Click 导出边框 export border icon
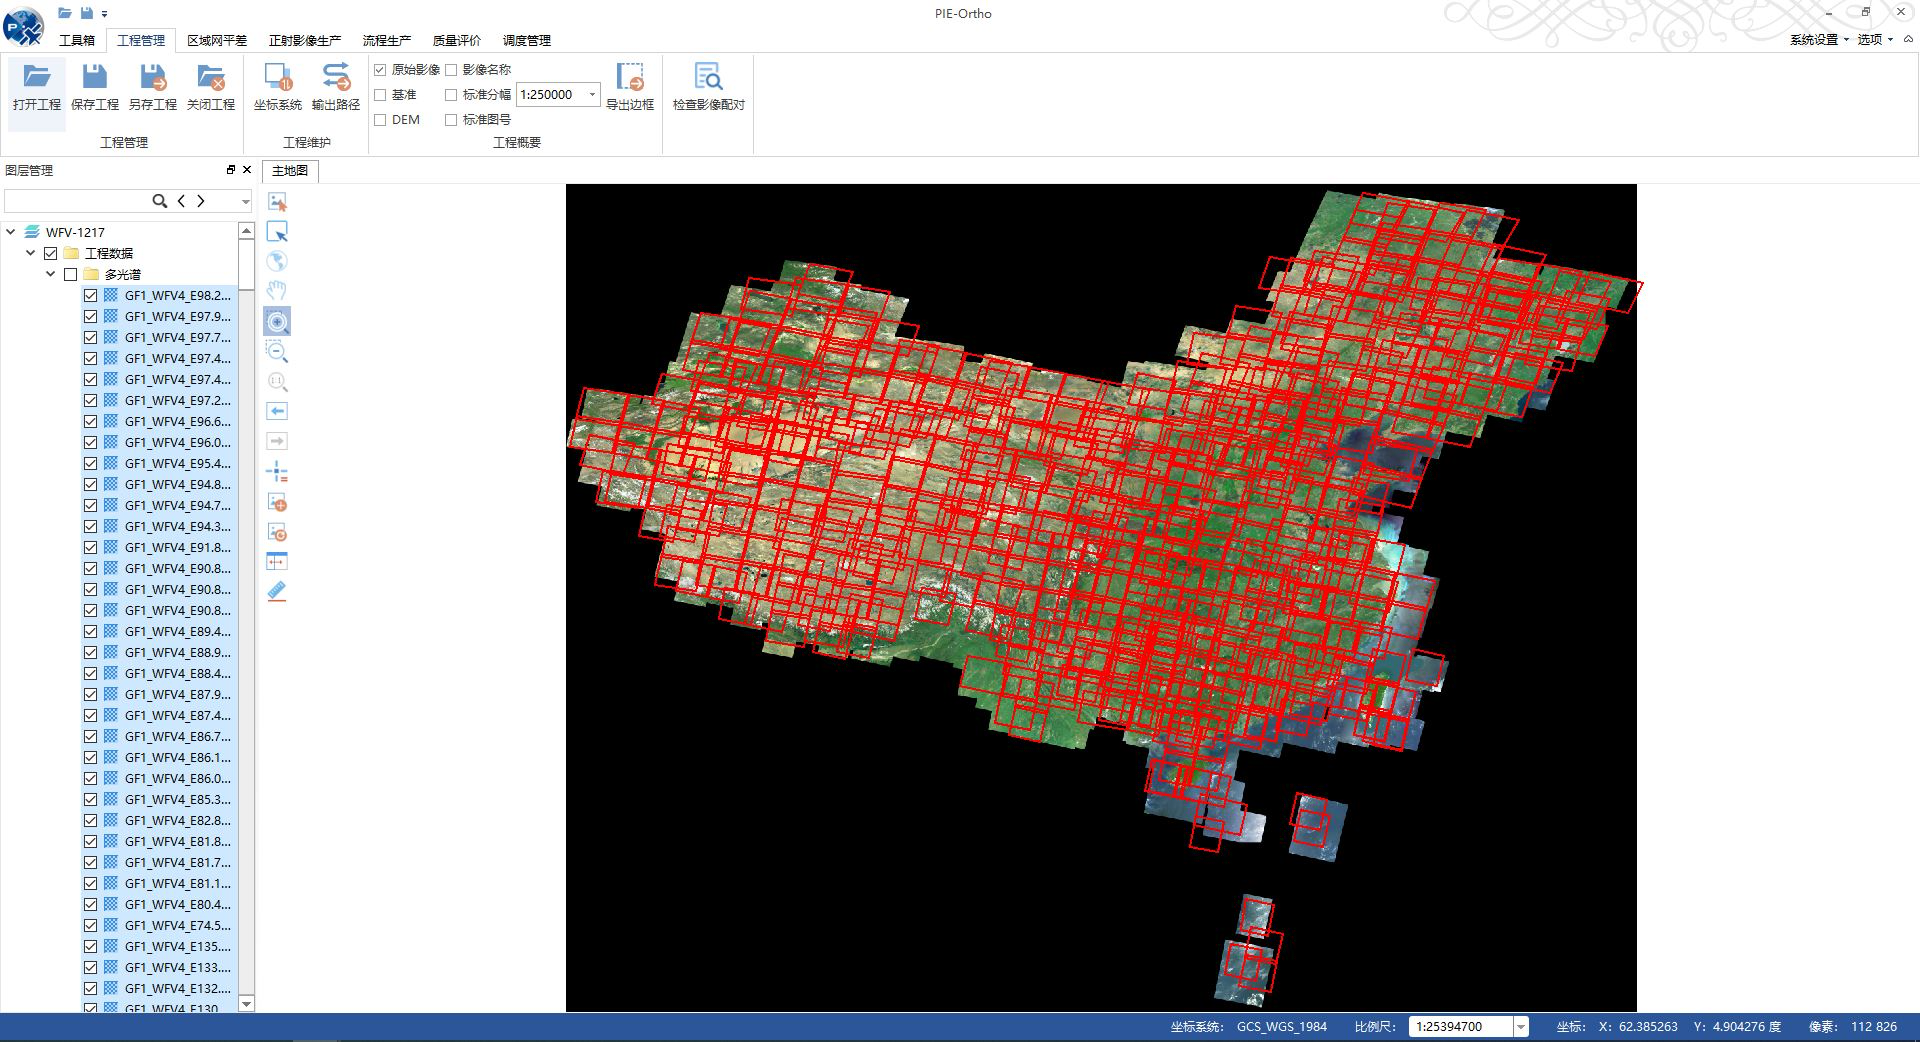 click(630, 88)
